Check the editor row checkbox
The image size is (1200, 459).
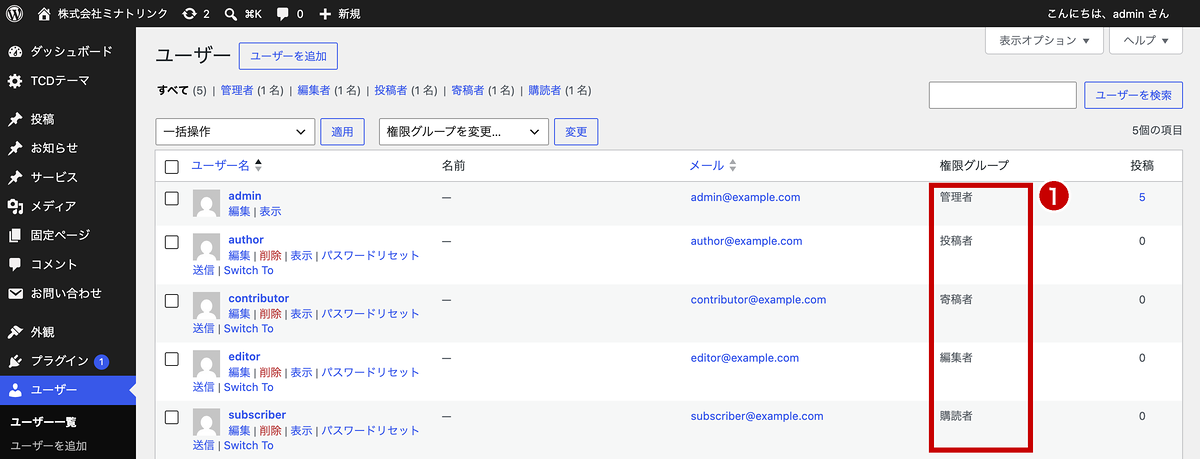[172, 358]
